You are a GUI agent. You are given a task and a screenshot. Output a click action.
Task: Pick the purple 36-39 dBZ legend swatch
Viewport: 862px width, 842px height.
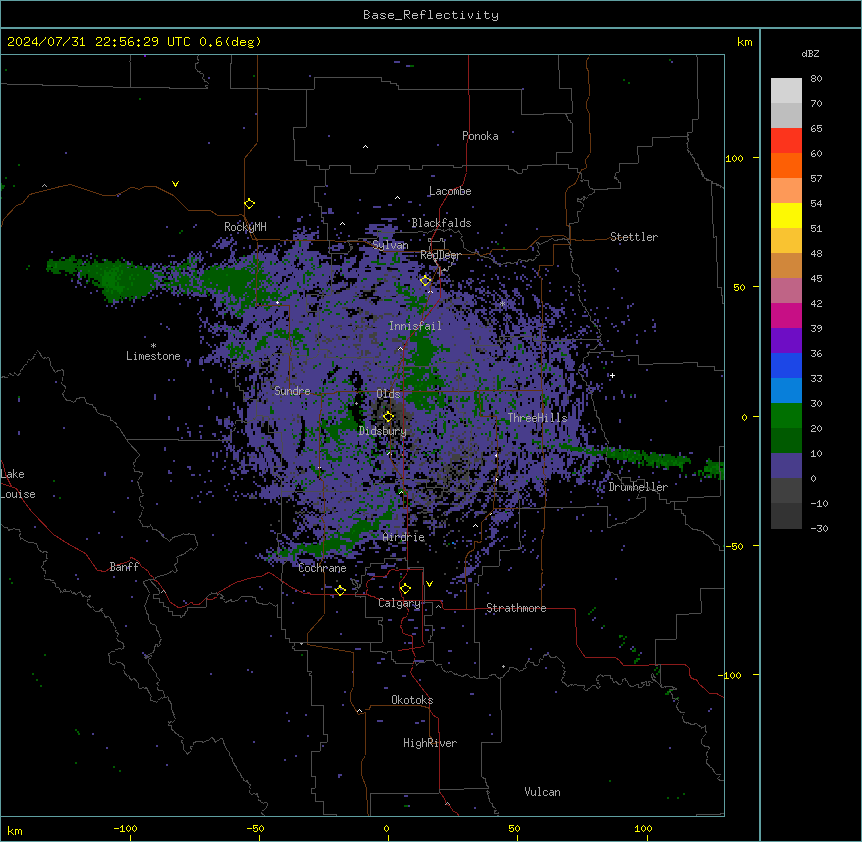786,341
